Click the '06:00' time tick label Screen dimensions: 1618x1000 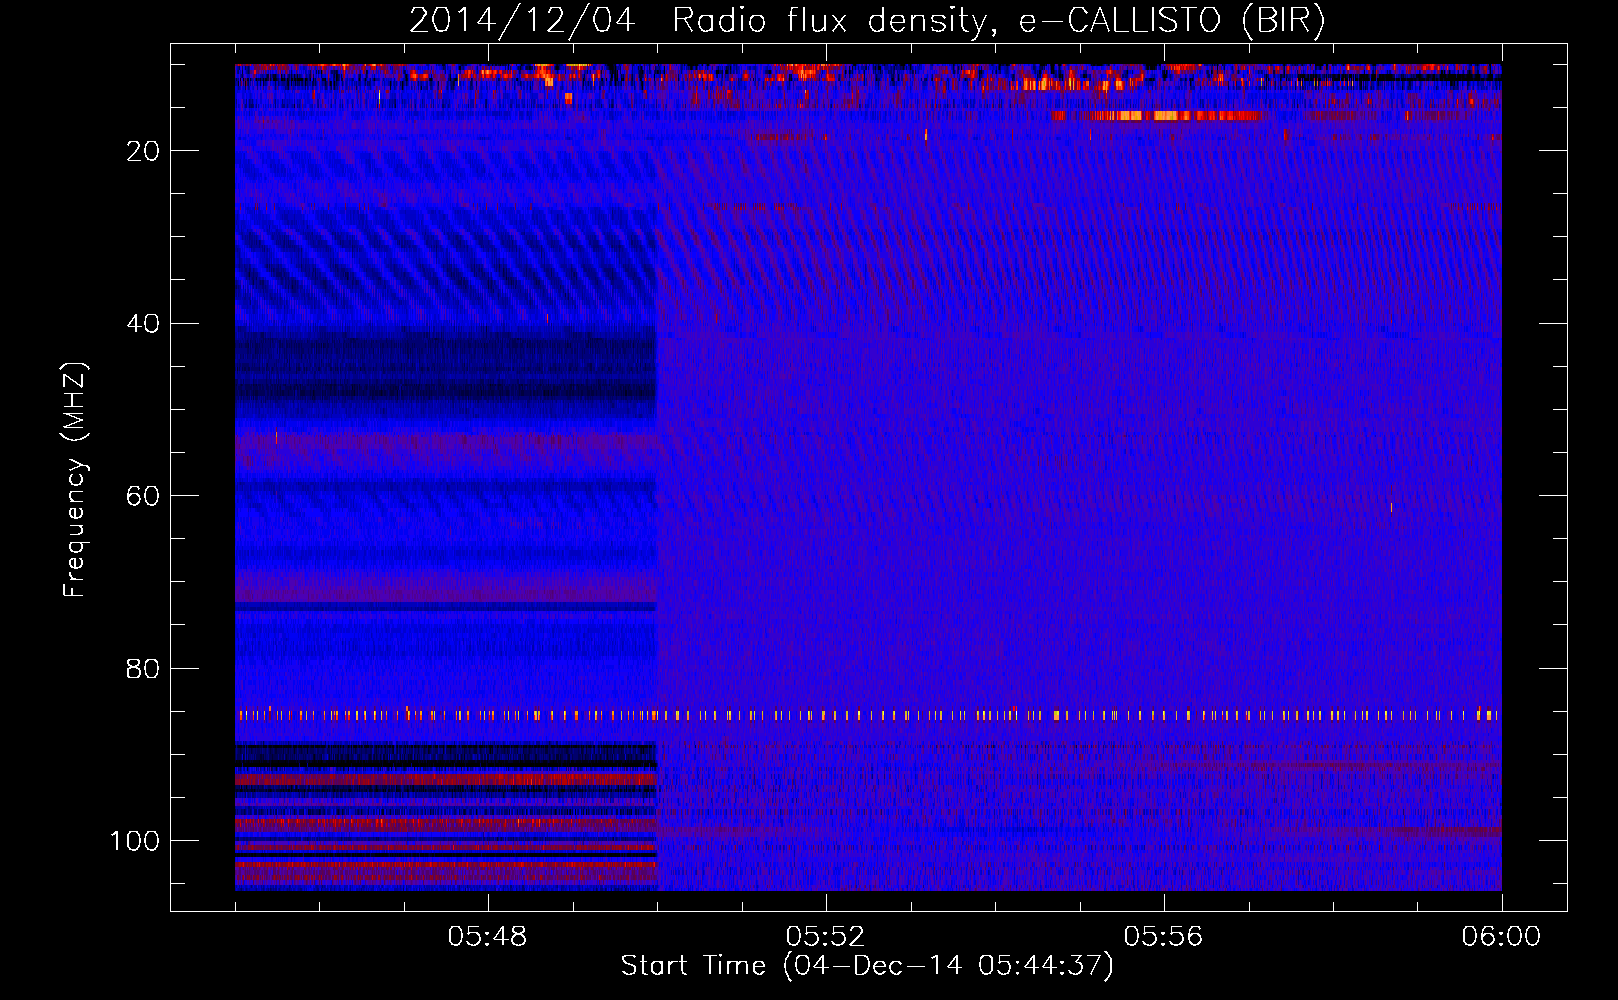pos(1501,937)
